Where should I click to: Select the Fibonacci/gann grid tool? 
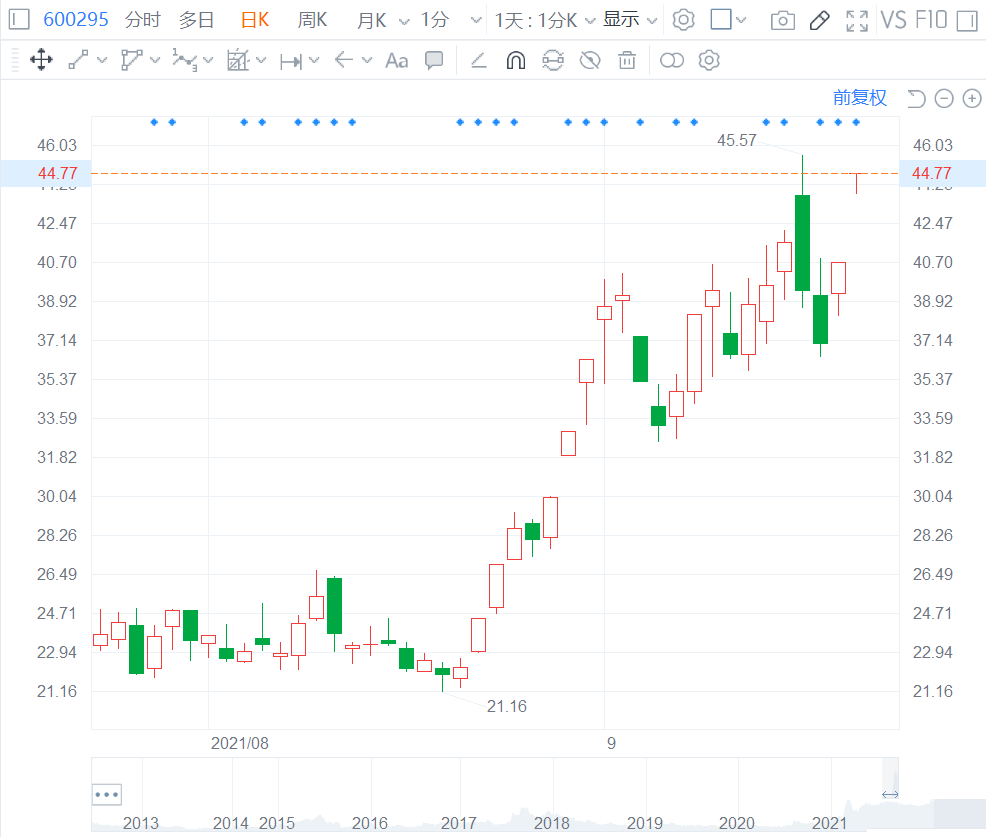tap(238, 60)
